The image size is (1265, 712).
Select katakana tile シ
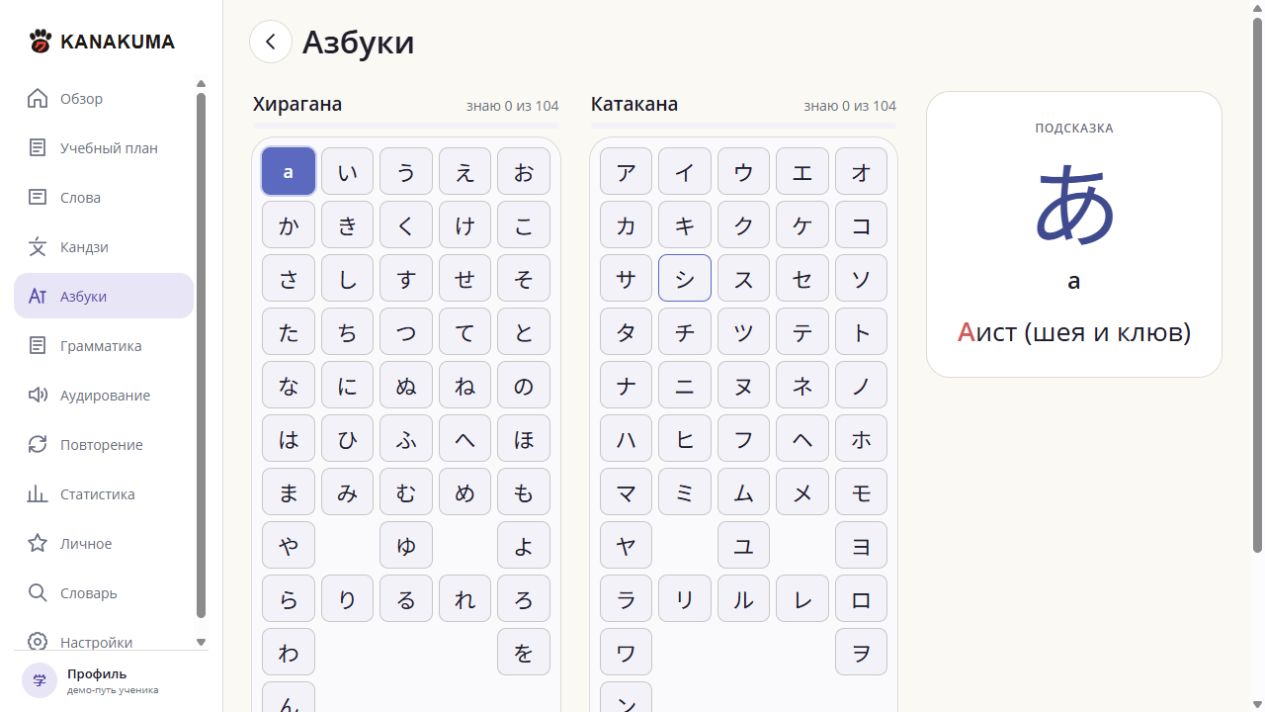point(685,278)
